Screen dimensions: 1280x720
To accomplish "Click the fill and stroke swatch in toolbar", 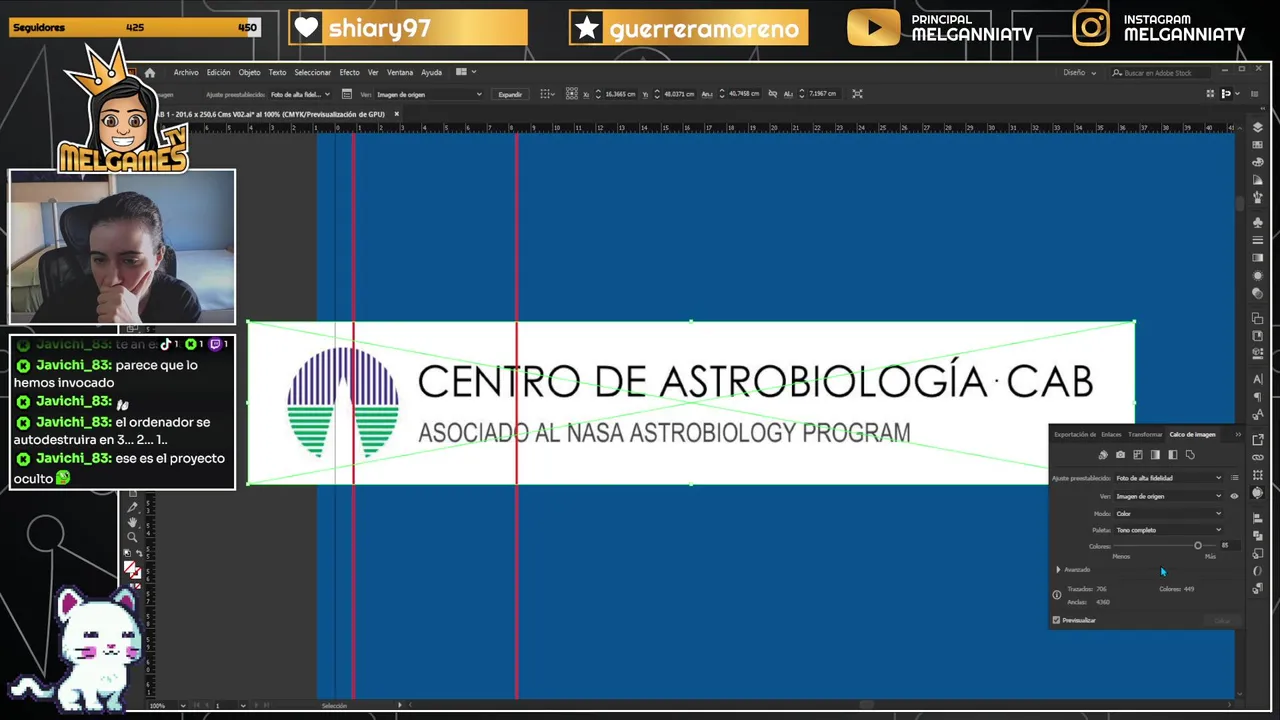I will tap(132, 570).
